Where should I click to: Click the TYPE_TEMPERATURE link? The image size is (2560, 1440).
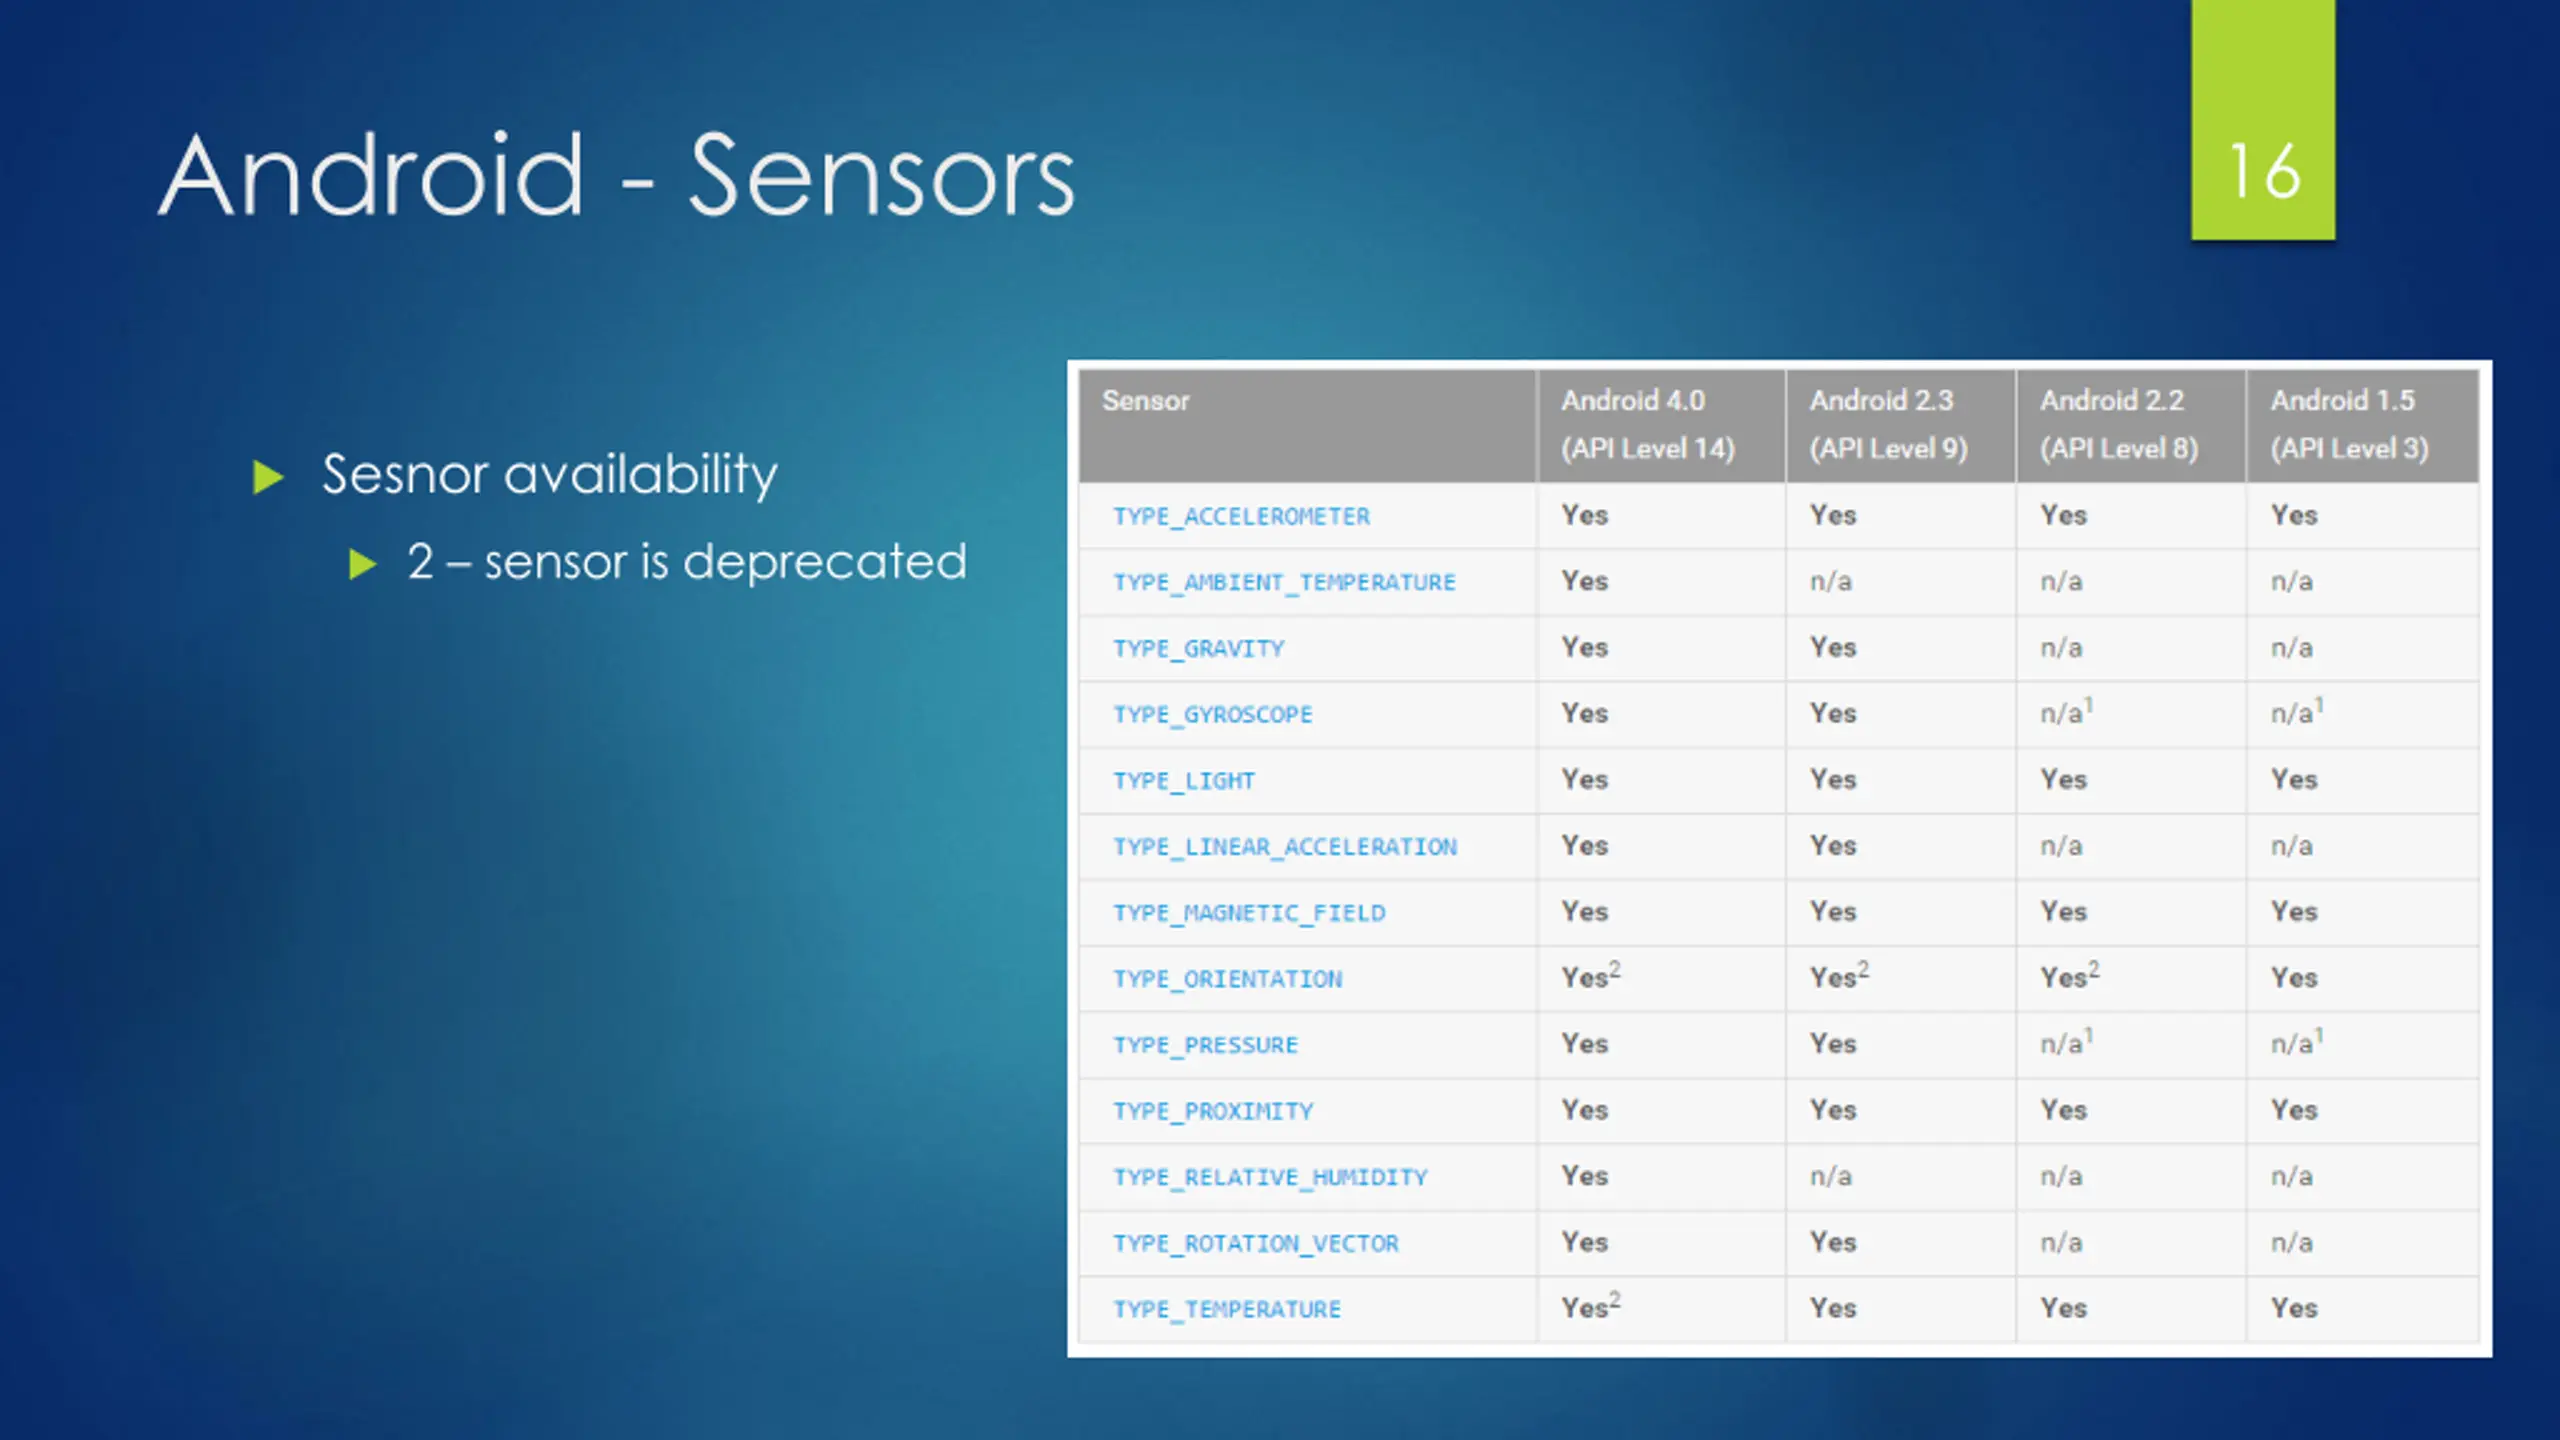1227,1308
